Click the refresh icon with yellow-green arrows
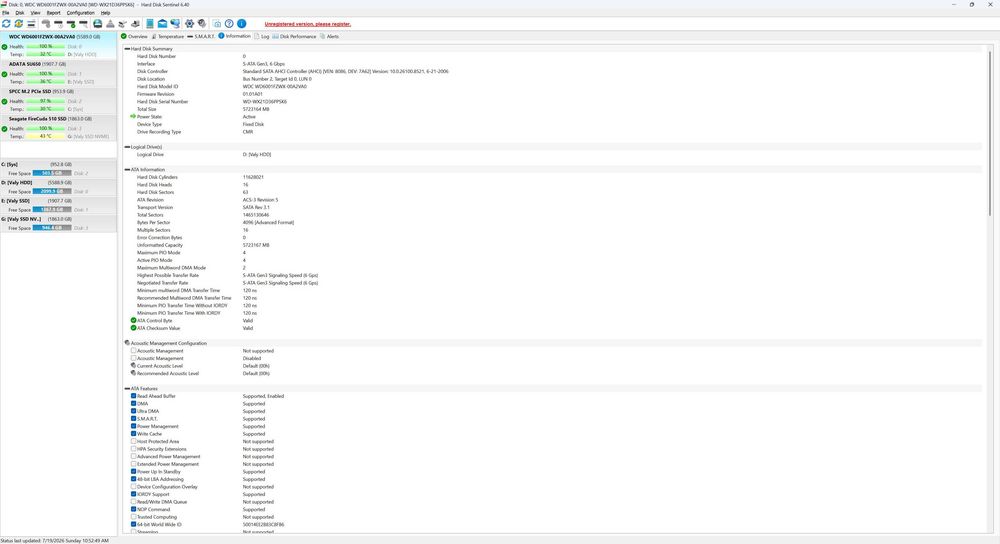 tap(18, 24)
